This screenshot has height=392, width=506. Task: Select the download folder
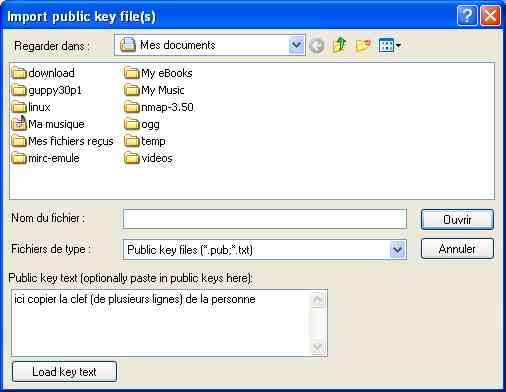point(43,73)
